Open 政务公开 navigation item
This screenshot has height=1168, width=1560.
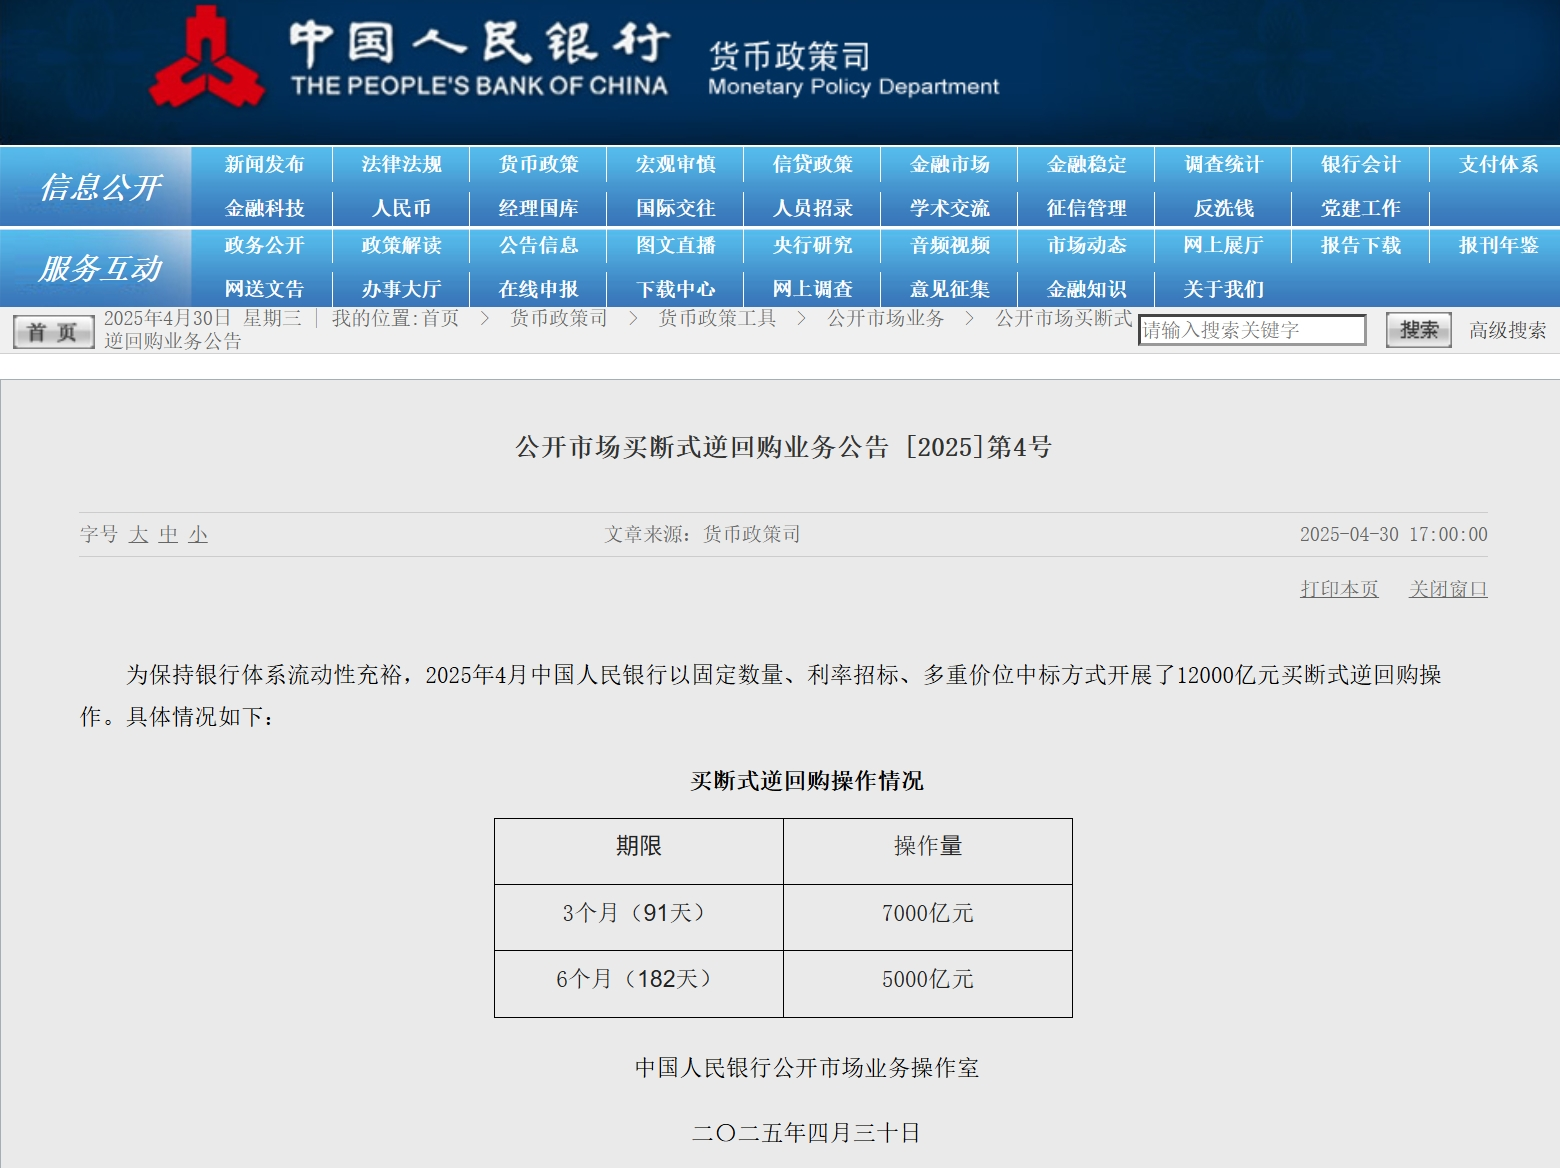click(264, 245)
